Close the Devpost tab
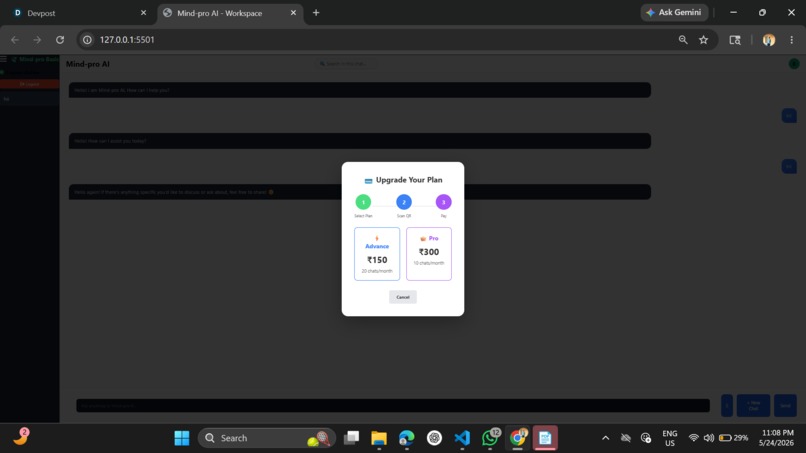The width and height of the screenshot is (806, 453). [x=143, y=13]
